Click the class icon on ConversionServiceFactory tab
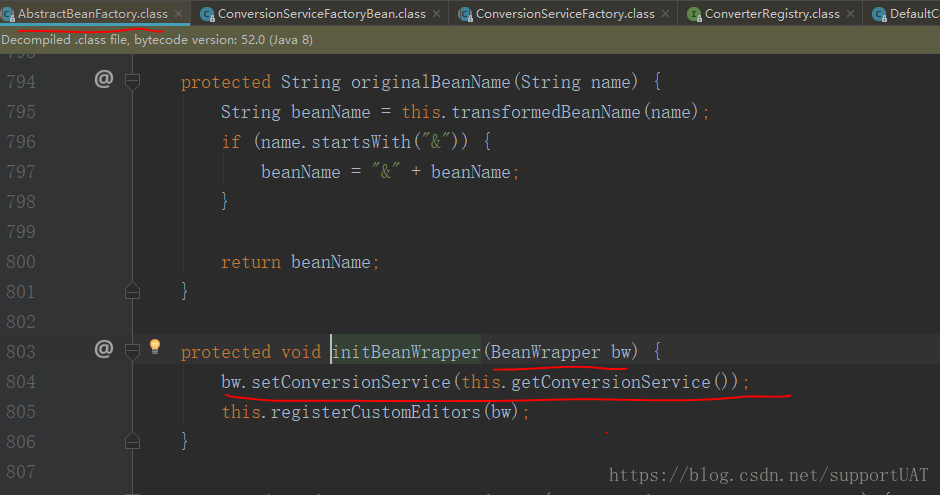 pos(465,14)
